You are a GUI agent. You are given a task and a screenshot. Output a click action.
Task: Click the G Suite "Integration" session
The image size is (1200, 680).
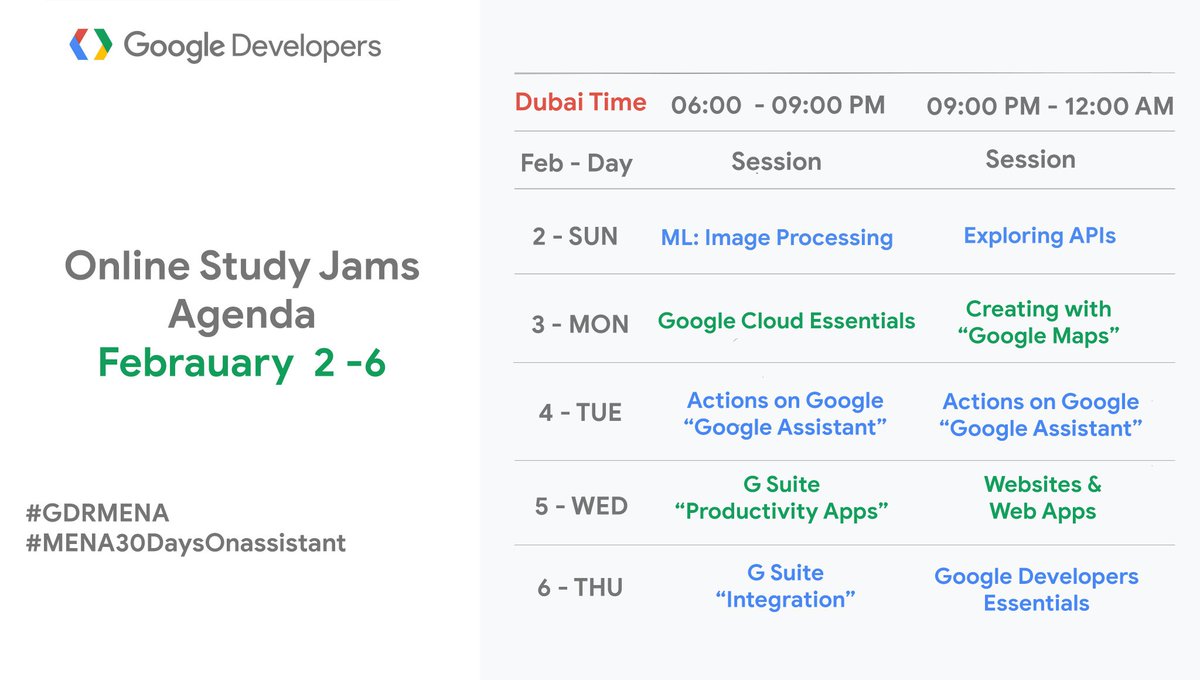click(x=786, y=587)
